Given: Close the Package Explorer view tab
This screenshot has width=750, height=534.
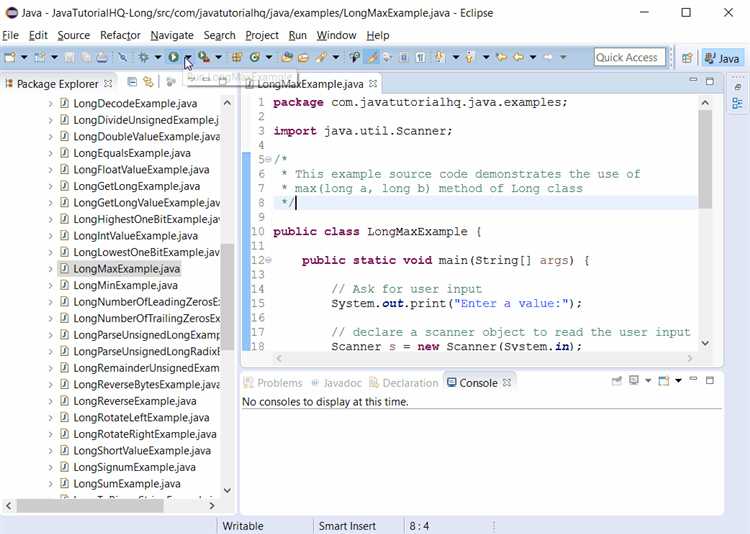Looking at the screenshot, I should [109, 84].
